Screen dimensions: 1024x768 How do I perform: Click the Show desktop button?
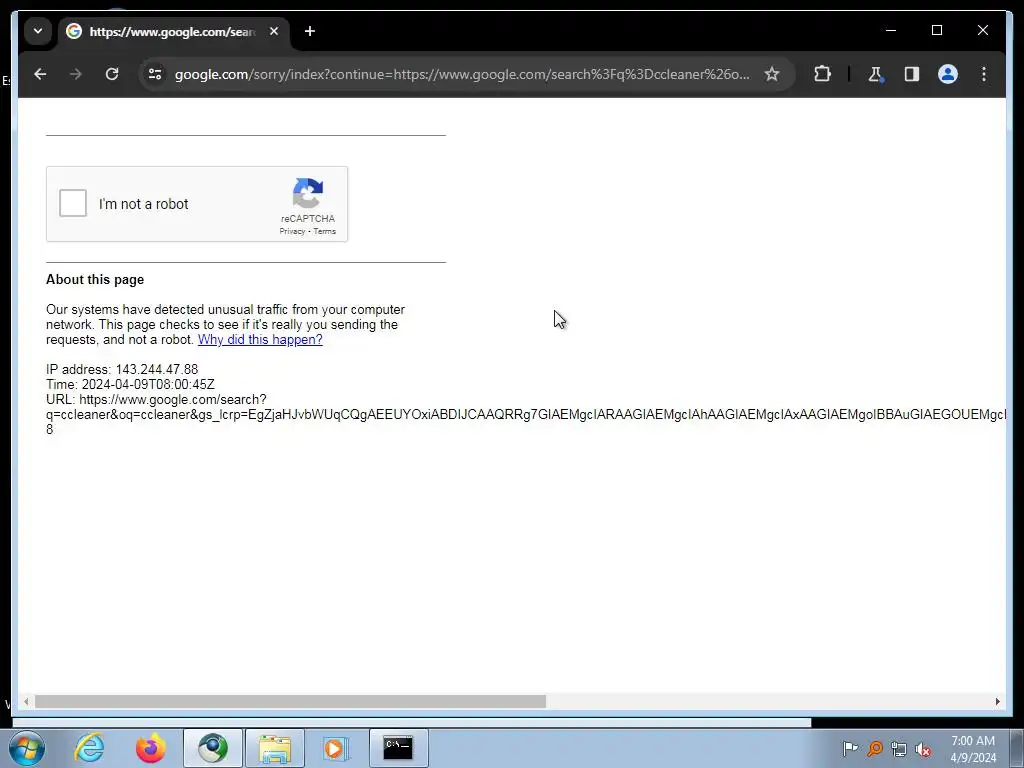pyautogui.click(x=1017, y=748)
